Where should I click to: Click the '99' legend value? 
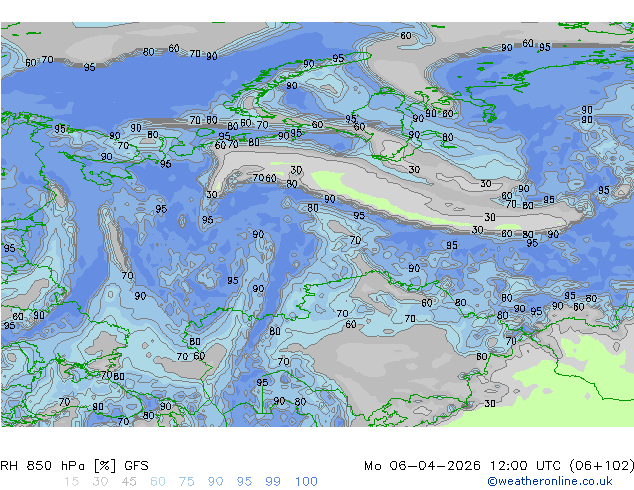pos(273,482)
